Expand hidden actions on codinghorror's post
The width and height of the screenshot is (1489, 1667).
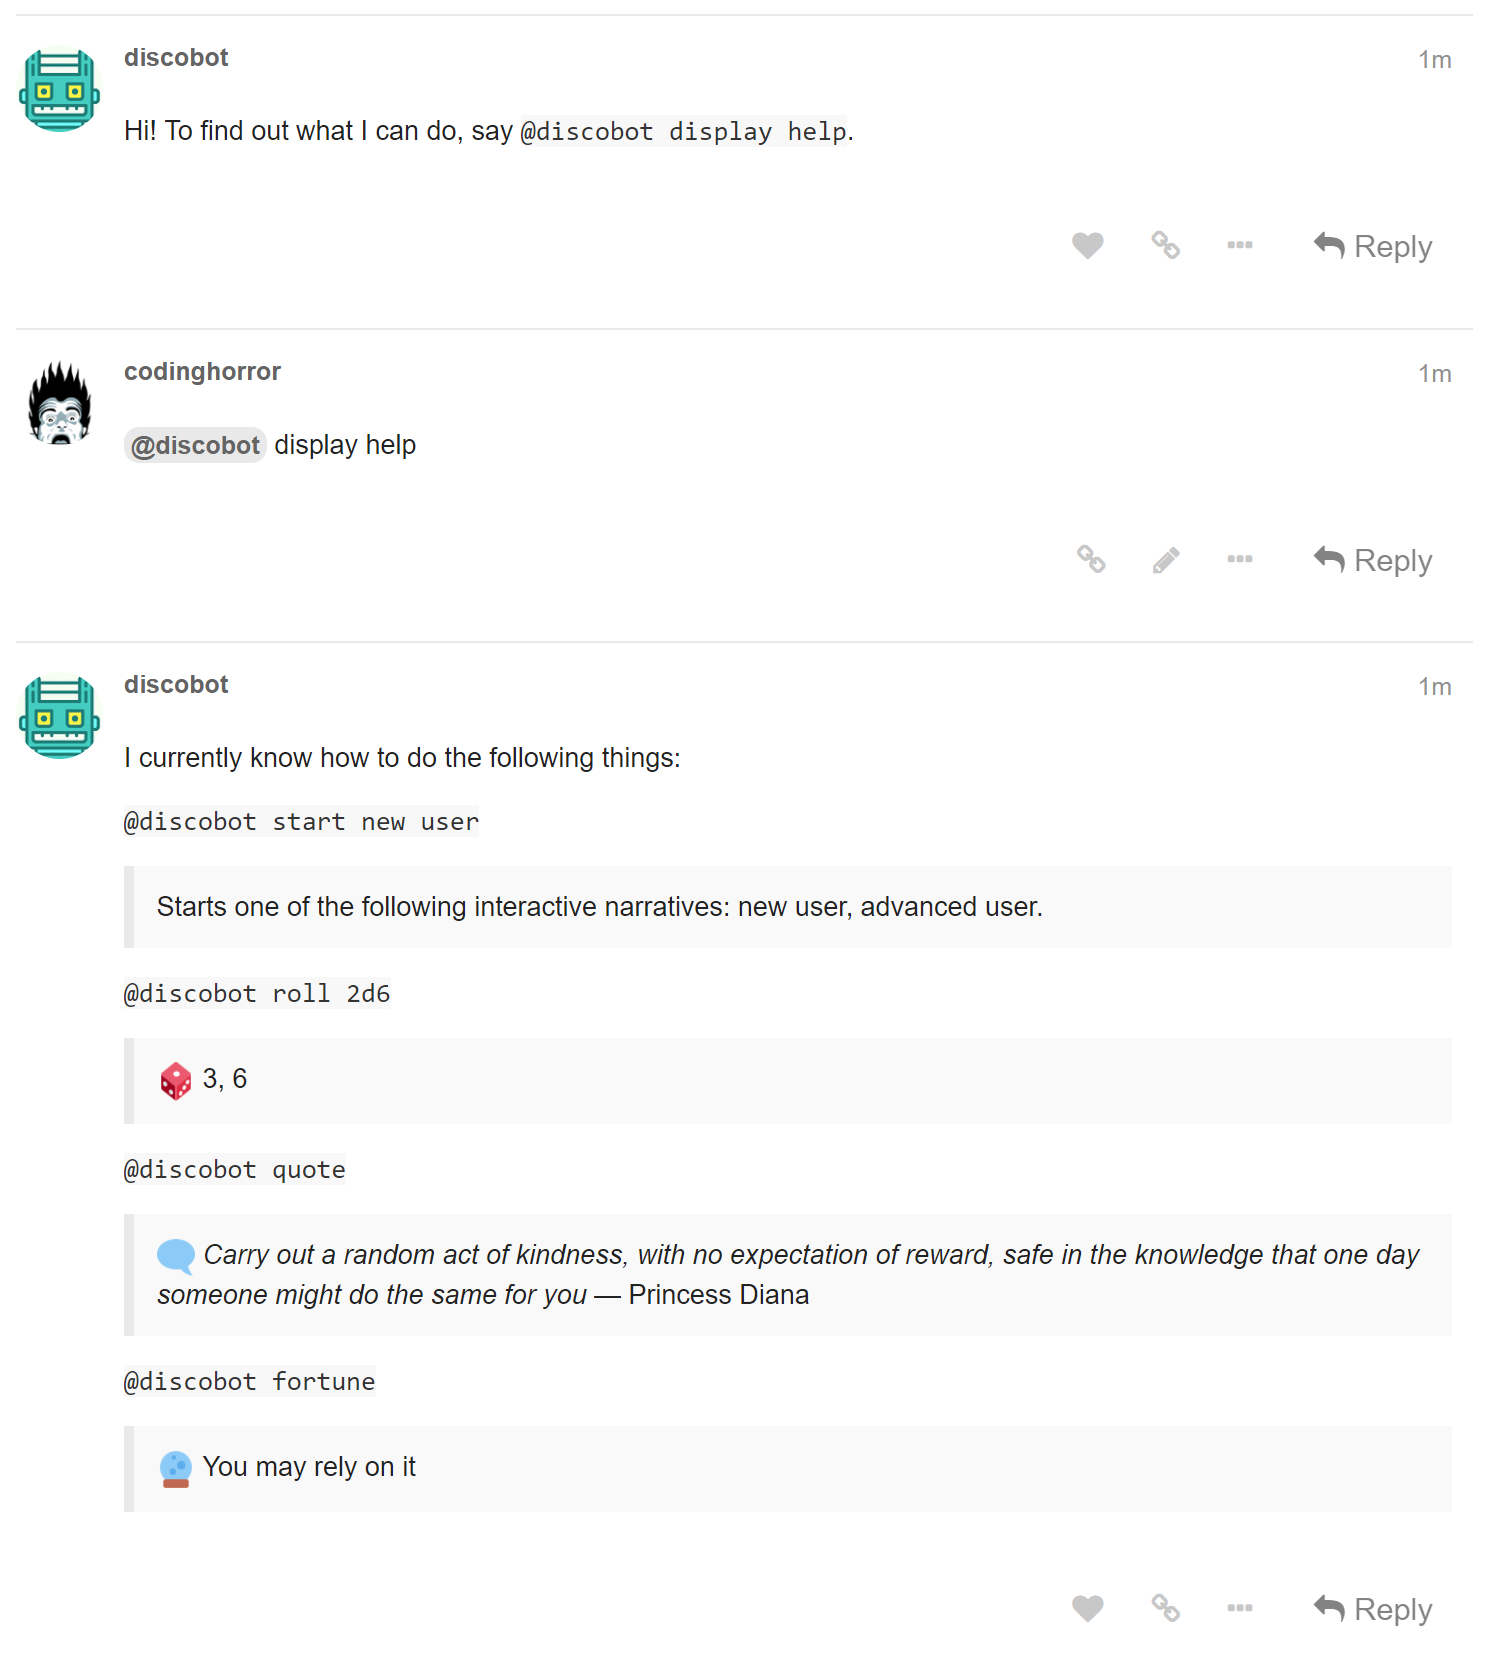(x=1239, y=559)
